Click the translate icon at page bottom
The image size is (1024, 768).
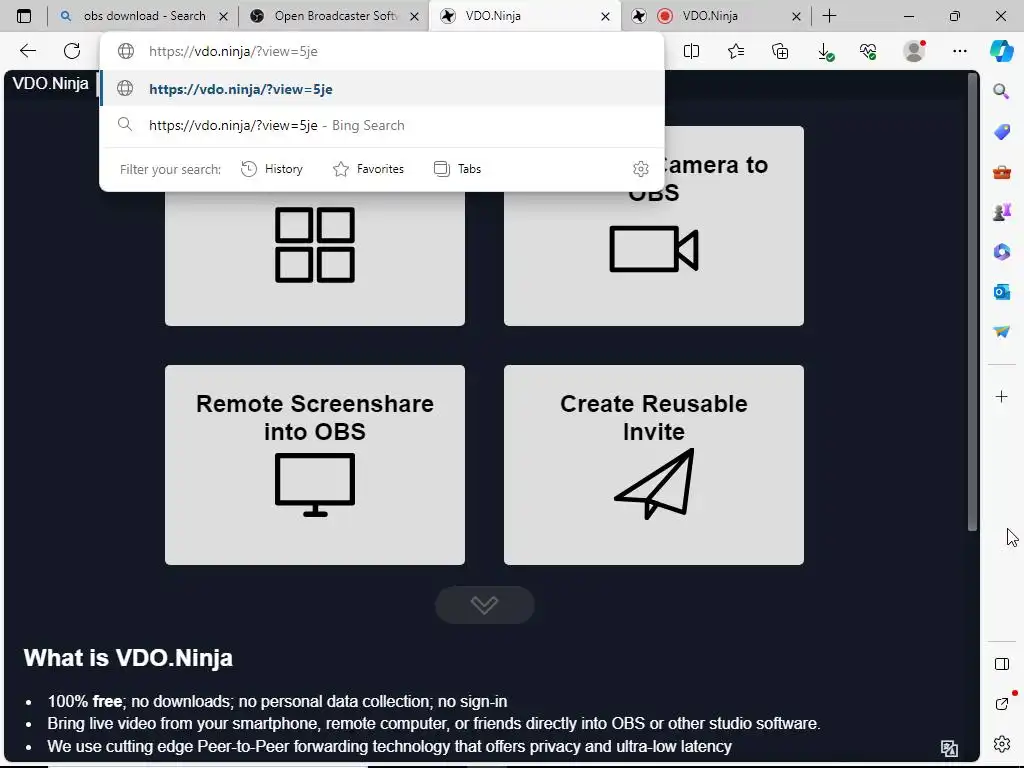(x=950, y=748)
